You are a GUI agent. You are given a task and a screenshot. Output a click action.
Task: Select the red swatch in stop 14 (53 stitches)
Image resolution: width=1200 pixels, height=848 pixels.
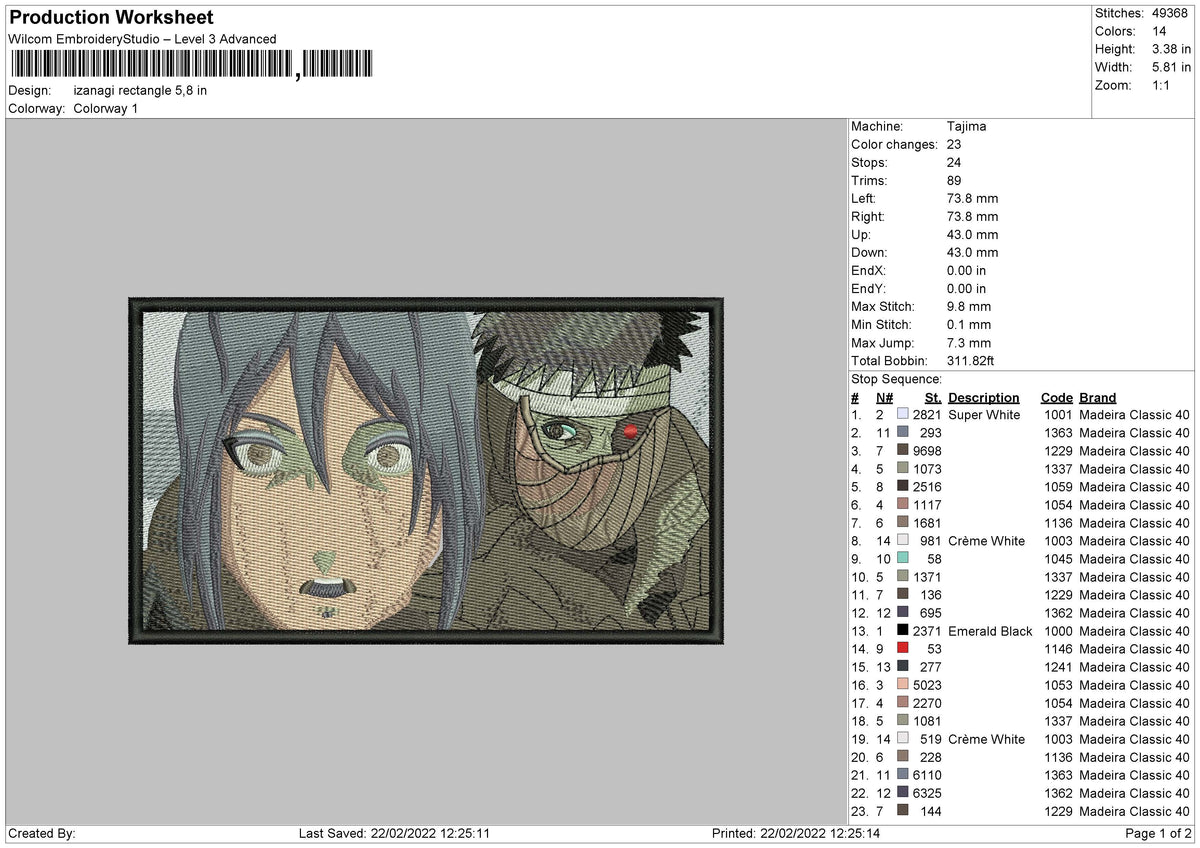[x=903, y=649]
